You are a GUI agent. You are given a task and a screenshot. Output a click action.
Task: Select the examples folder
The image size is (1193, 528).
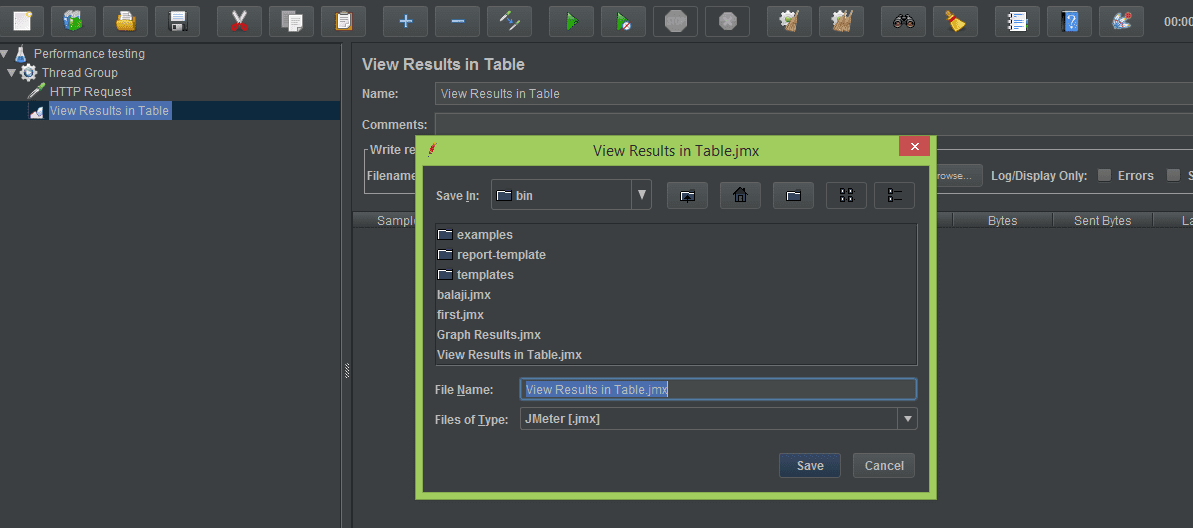[x=476, y=235]
